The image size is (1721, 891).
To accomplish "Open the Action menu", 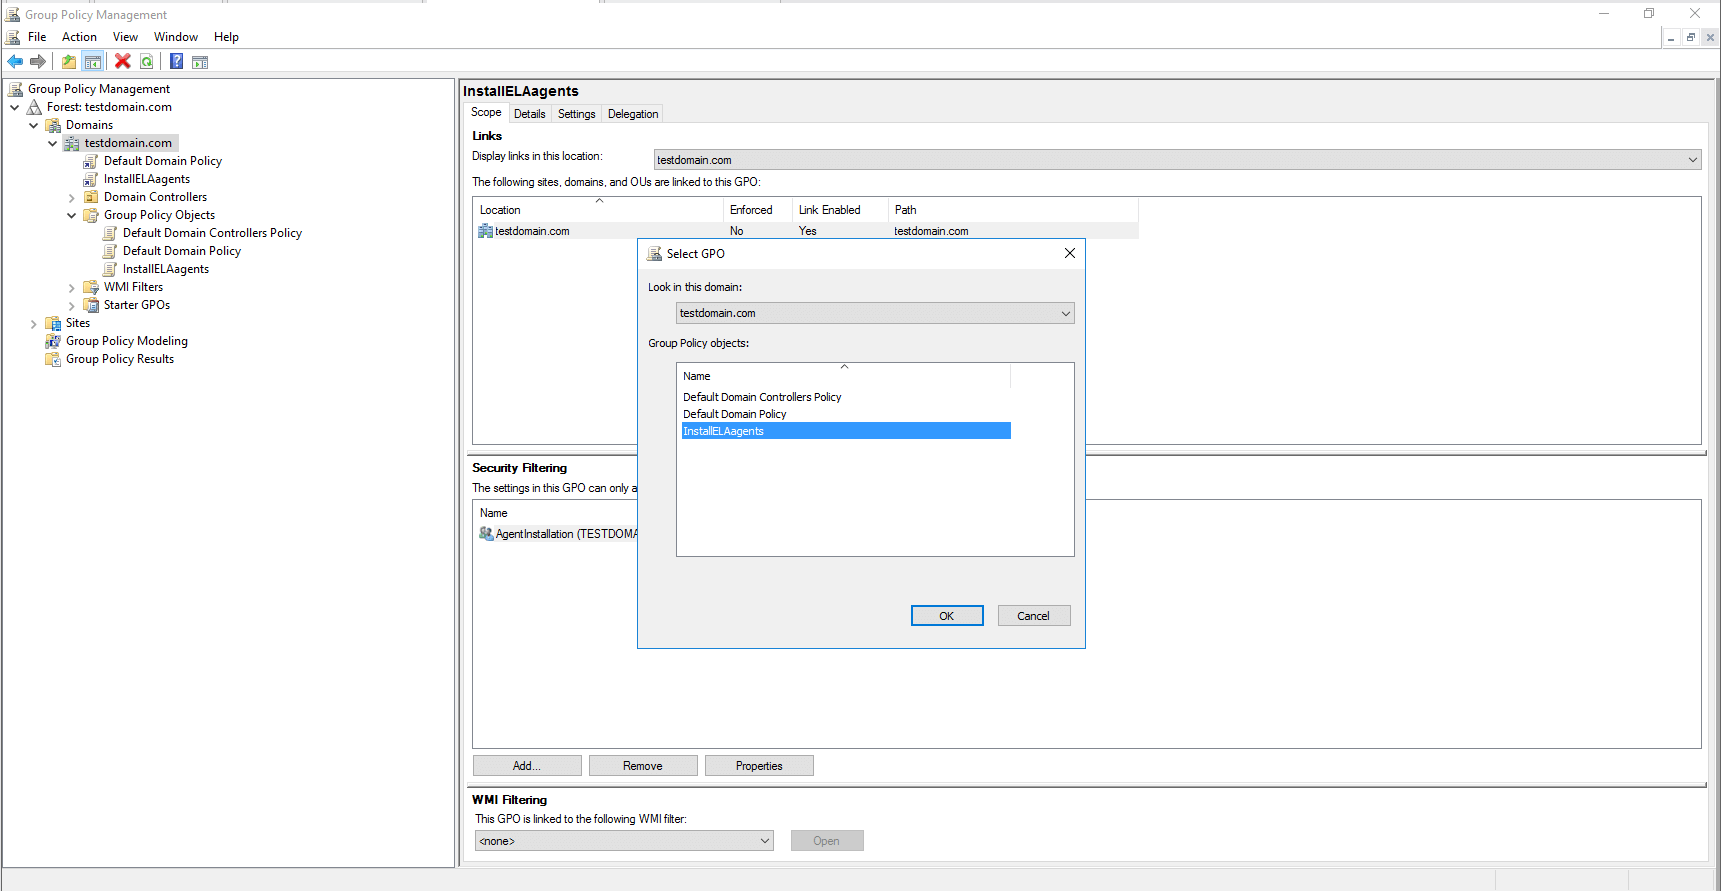I will tap(79, 37).
